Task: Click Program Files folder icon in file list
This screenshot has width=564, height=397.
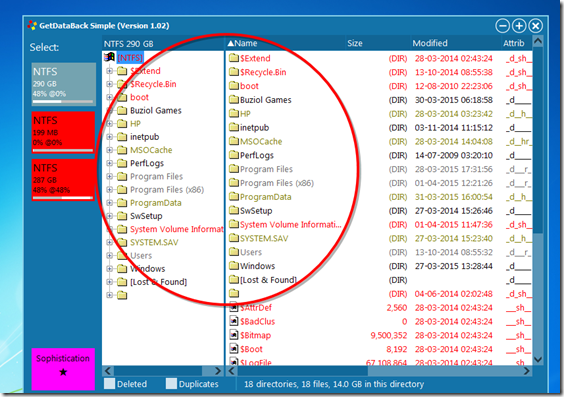Action: (x=234, y=169)
